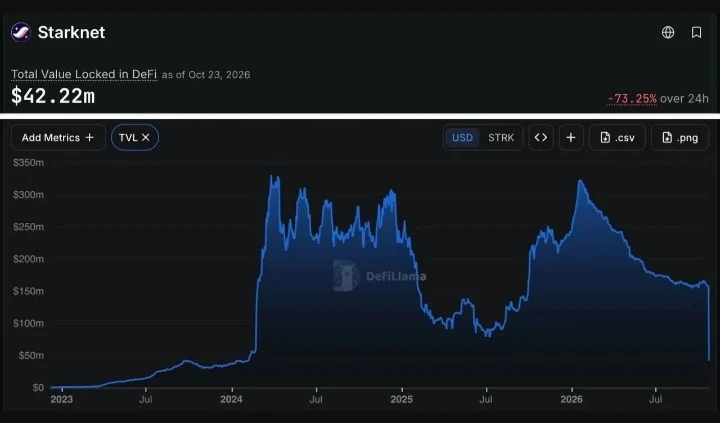Download chart image as .png
This screenshot has width=720, height=423.
(680, 137)
